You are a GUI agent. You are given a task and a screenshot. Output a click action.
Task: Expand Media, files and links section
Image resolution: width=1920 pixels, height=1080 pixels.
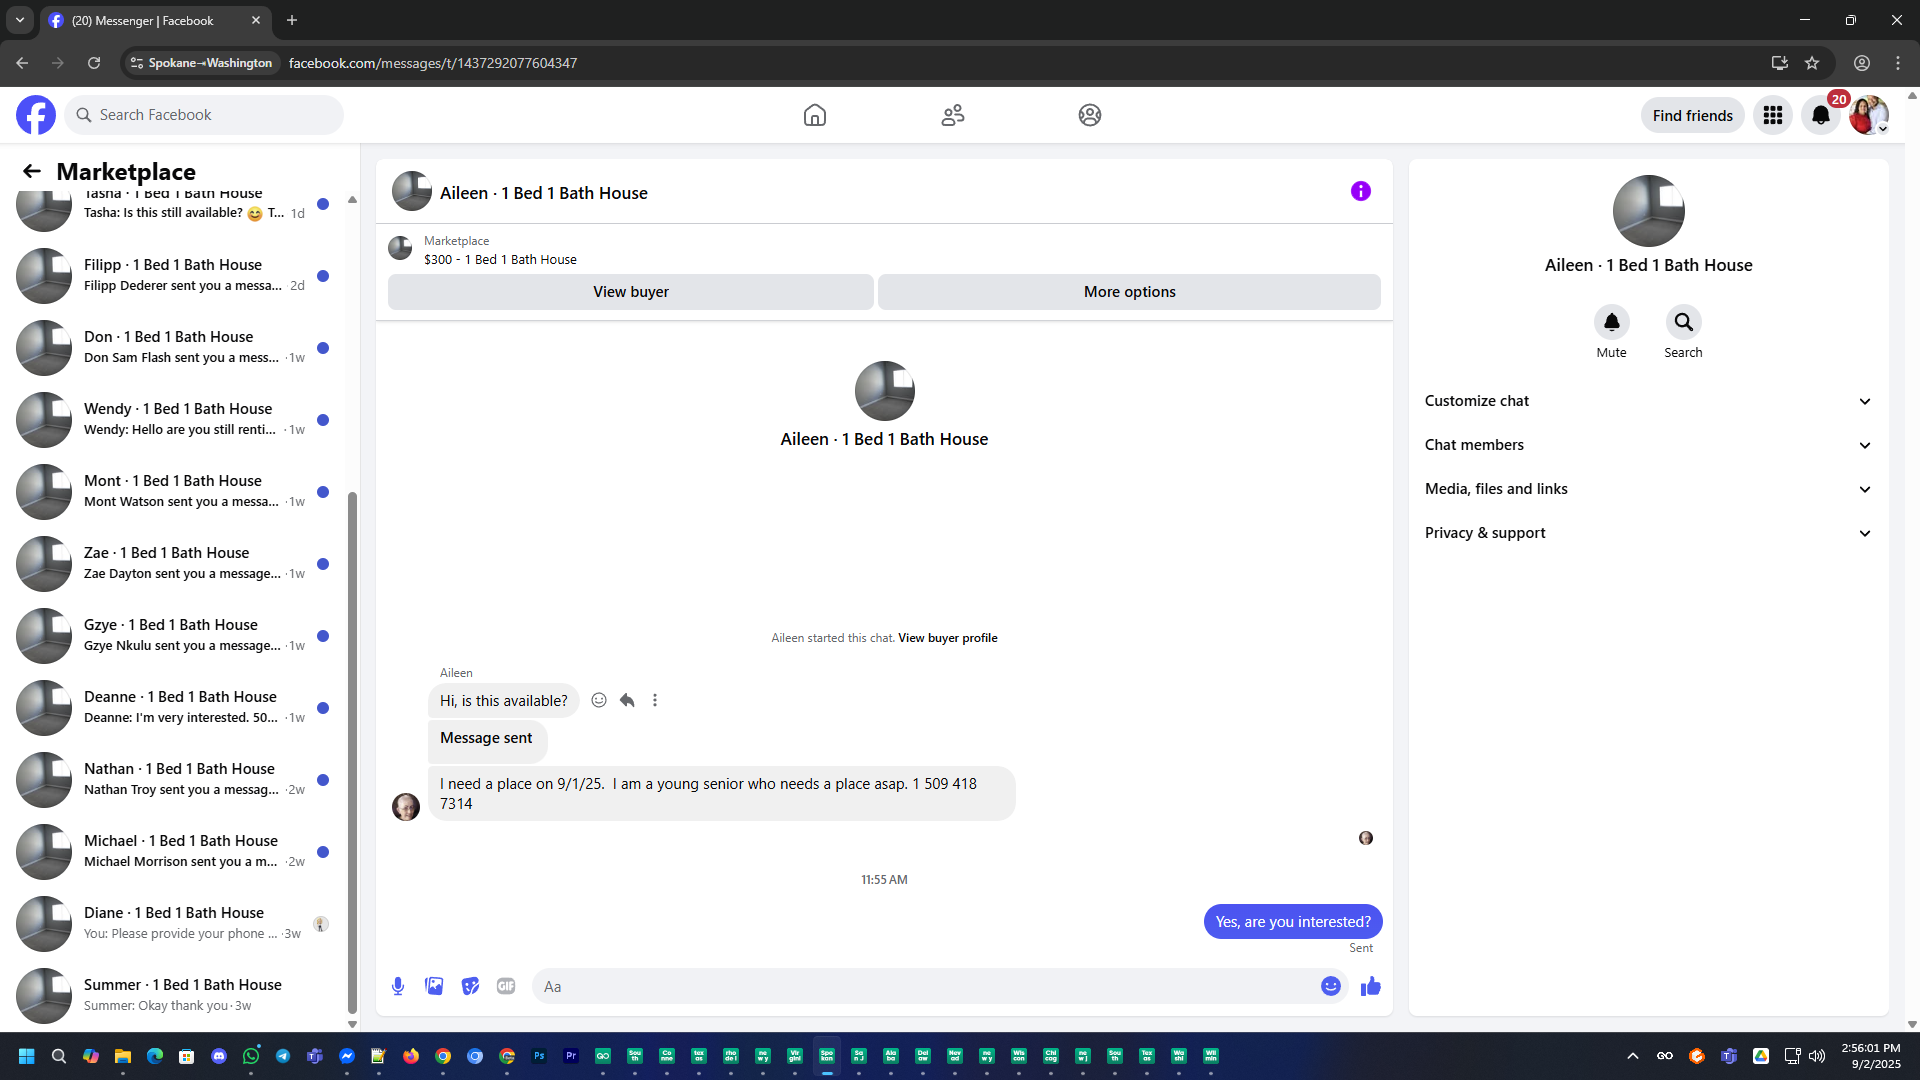click(1647, 489)
